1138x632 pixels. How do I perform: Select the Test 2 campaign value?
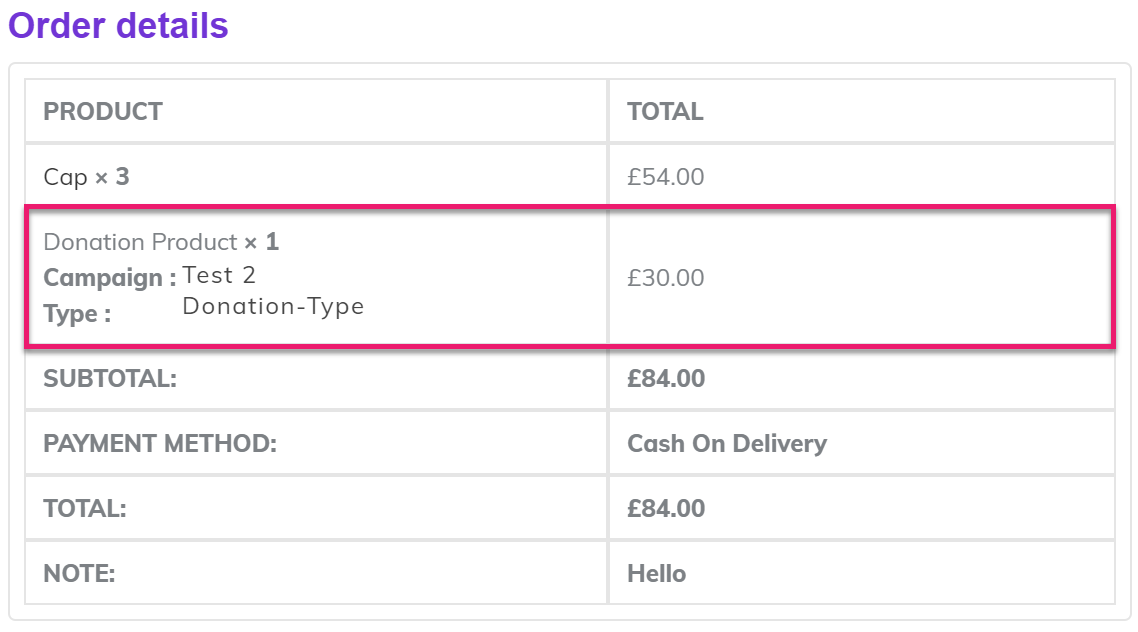click(219, 275)
